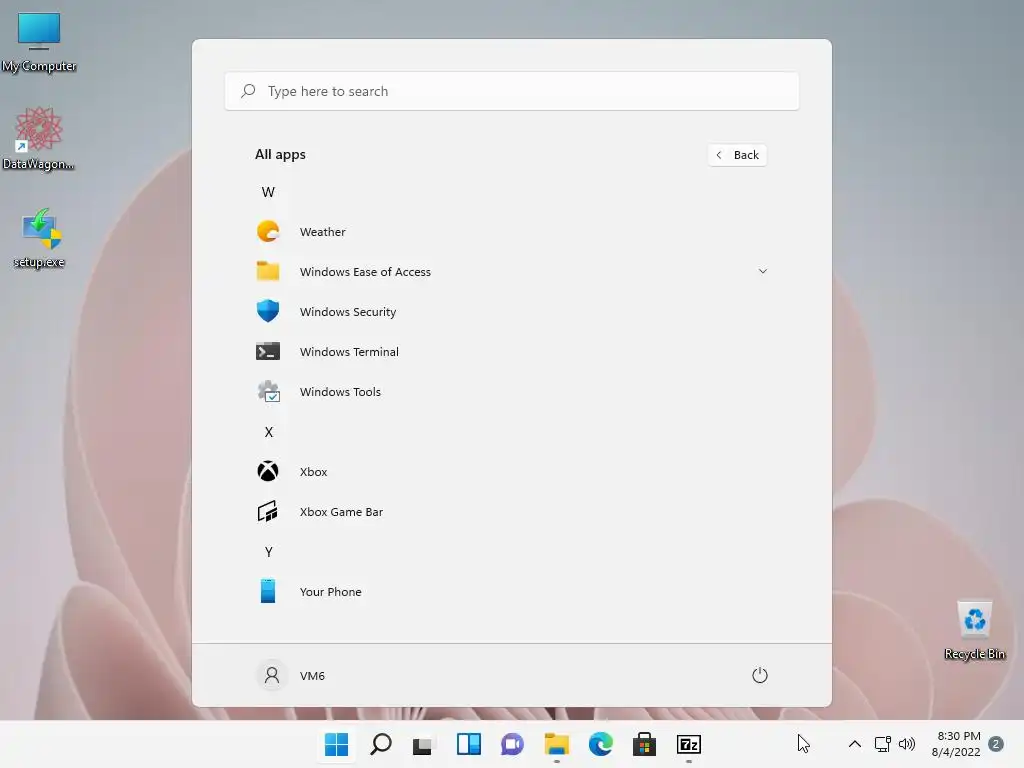1024x768 pixels.
Task: Click the network tray icon
Action: pyautogui.click(x=883, y=744)
